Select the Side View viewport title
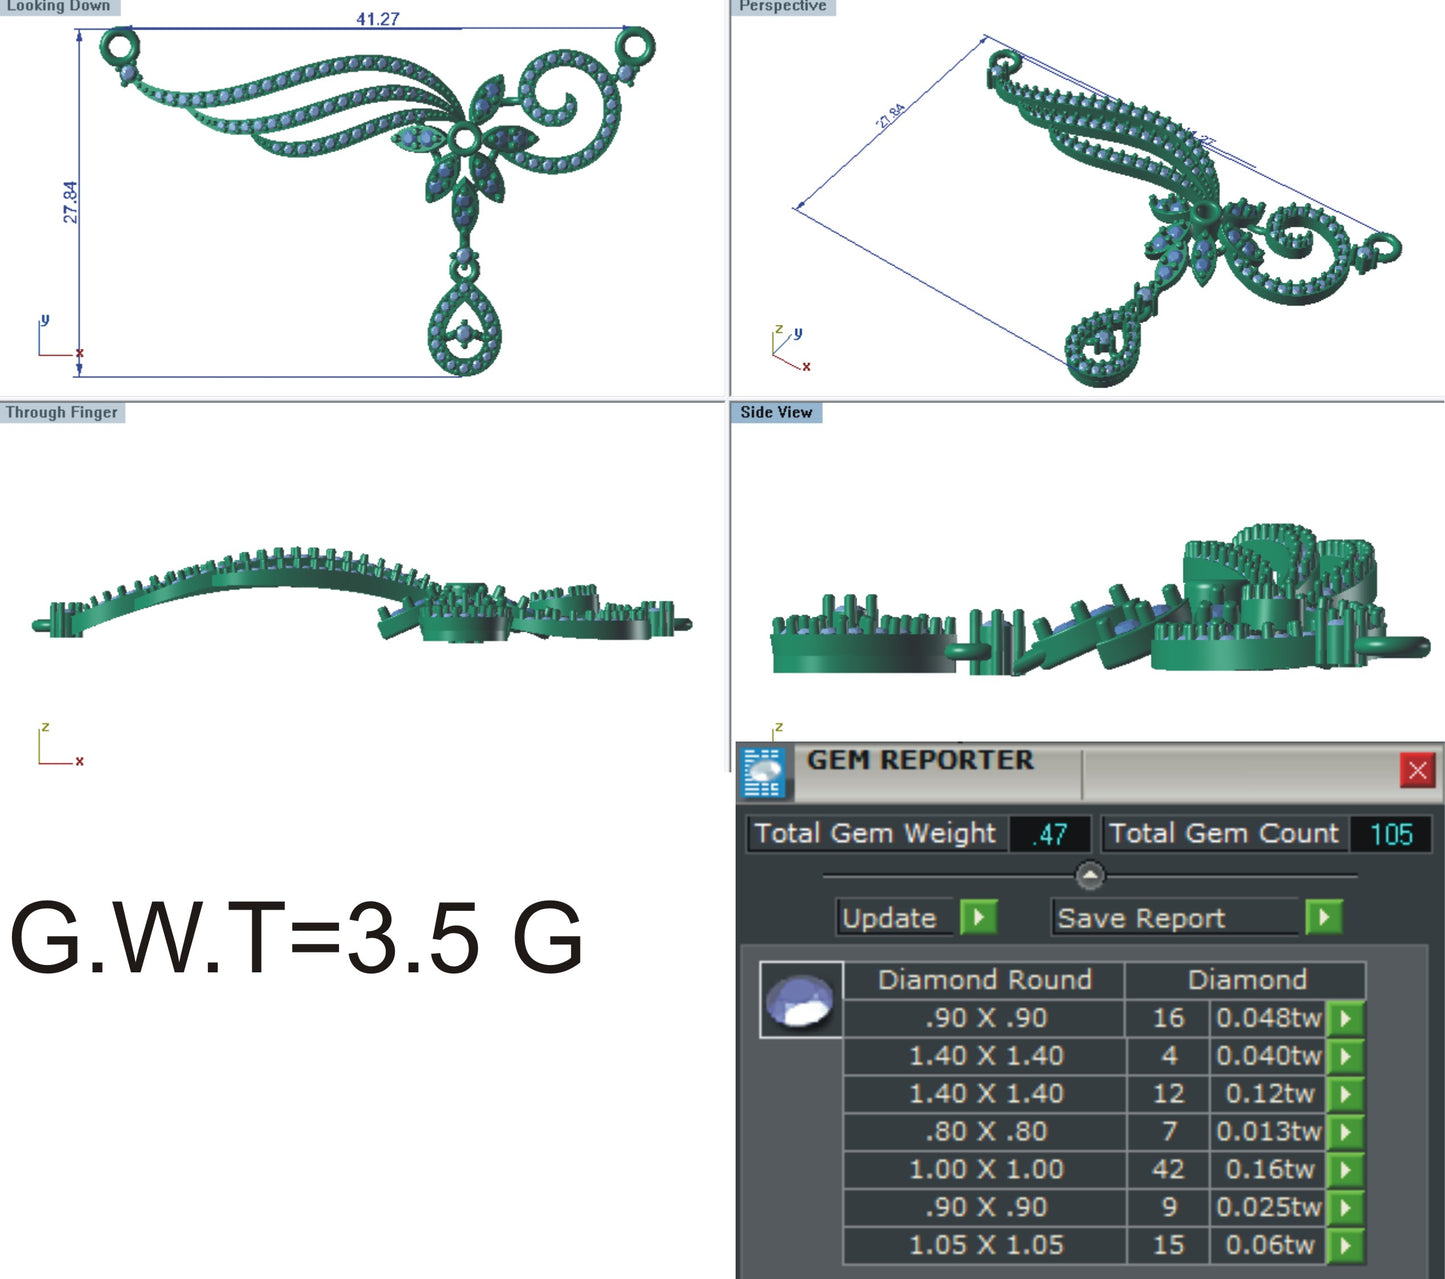Image resolution: width=1445 pixels, height=1279 pixels. click(776, 411)
